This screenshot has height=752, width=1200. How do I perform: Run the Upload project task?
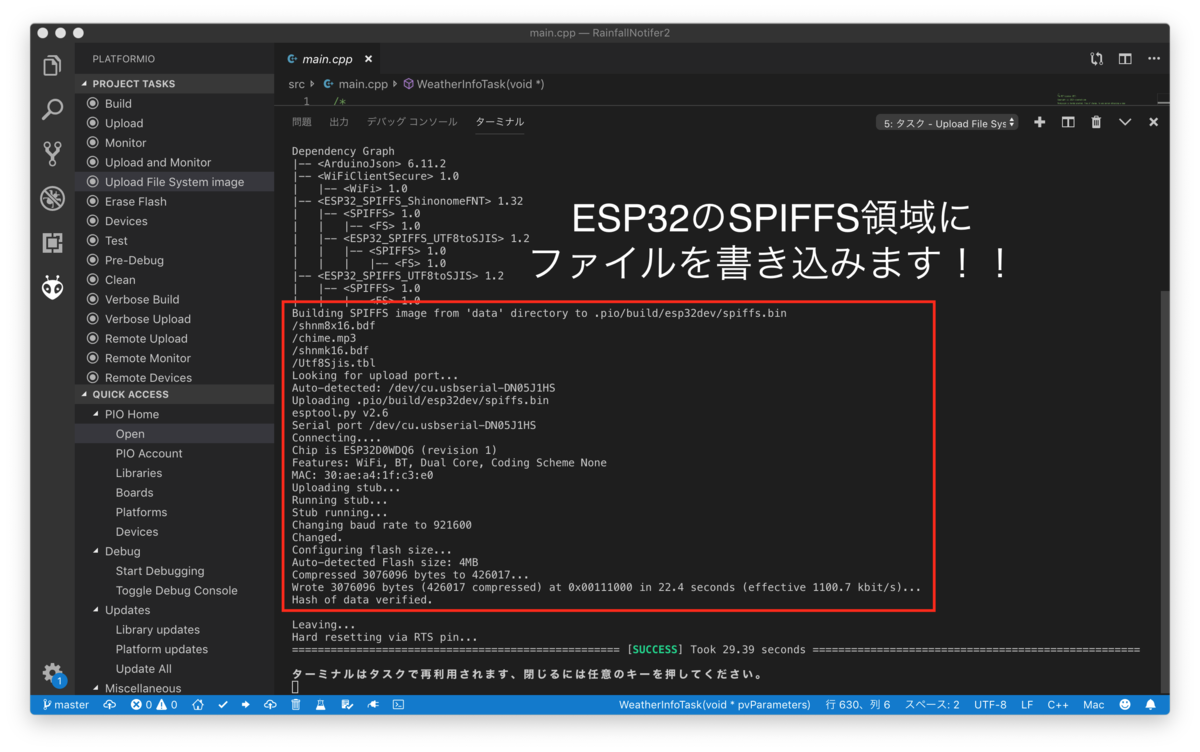click(124, 123)
